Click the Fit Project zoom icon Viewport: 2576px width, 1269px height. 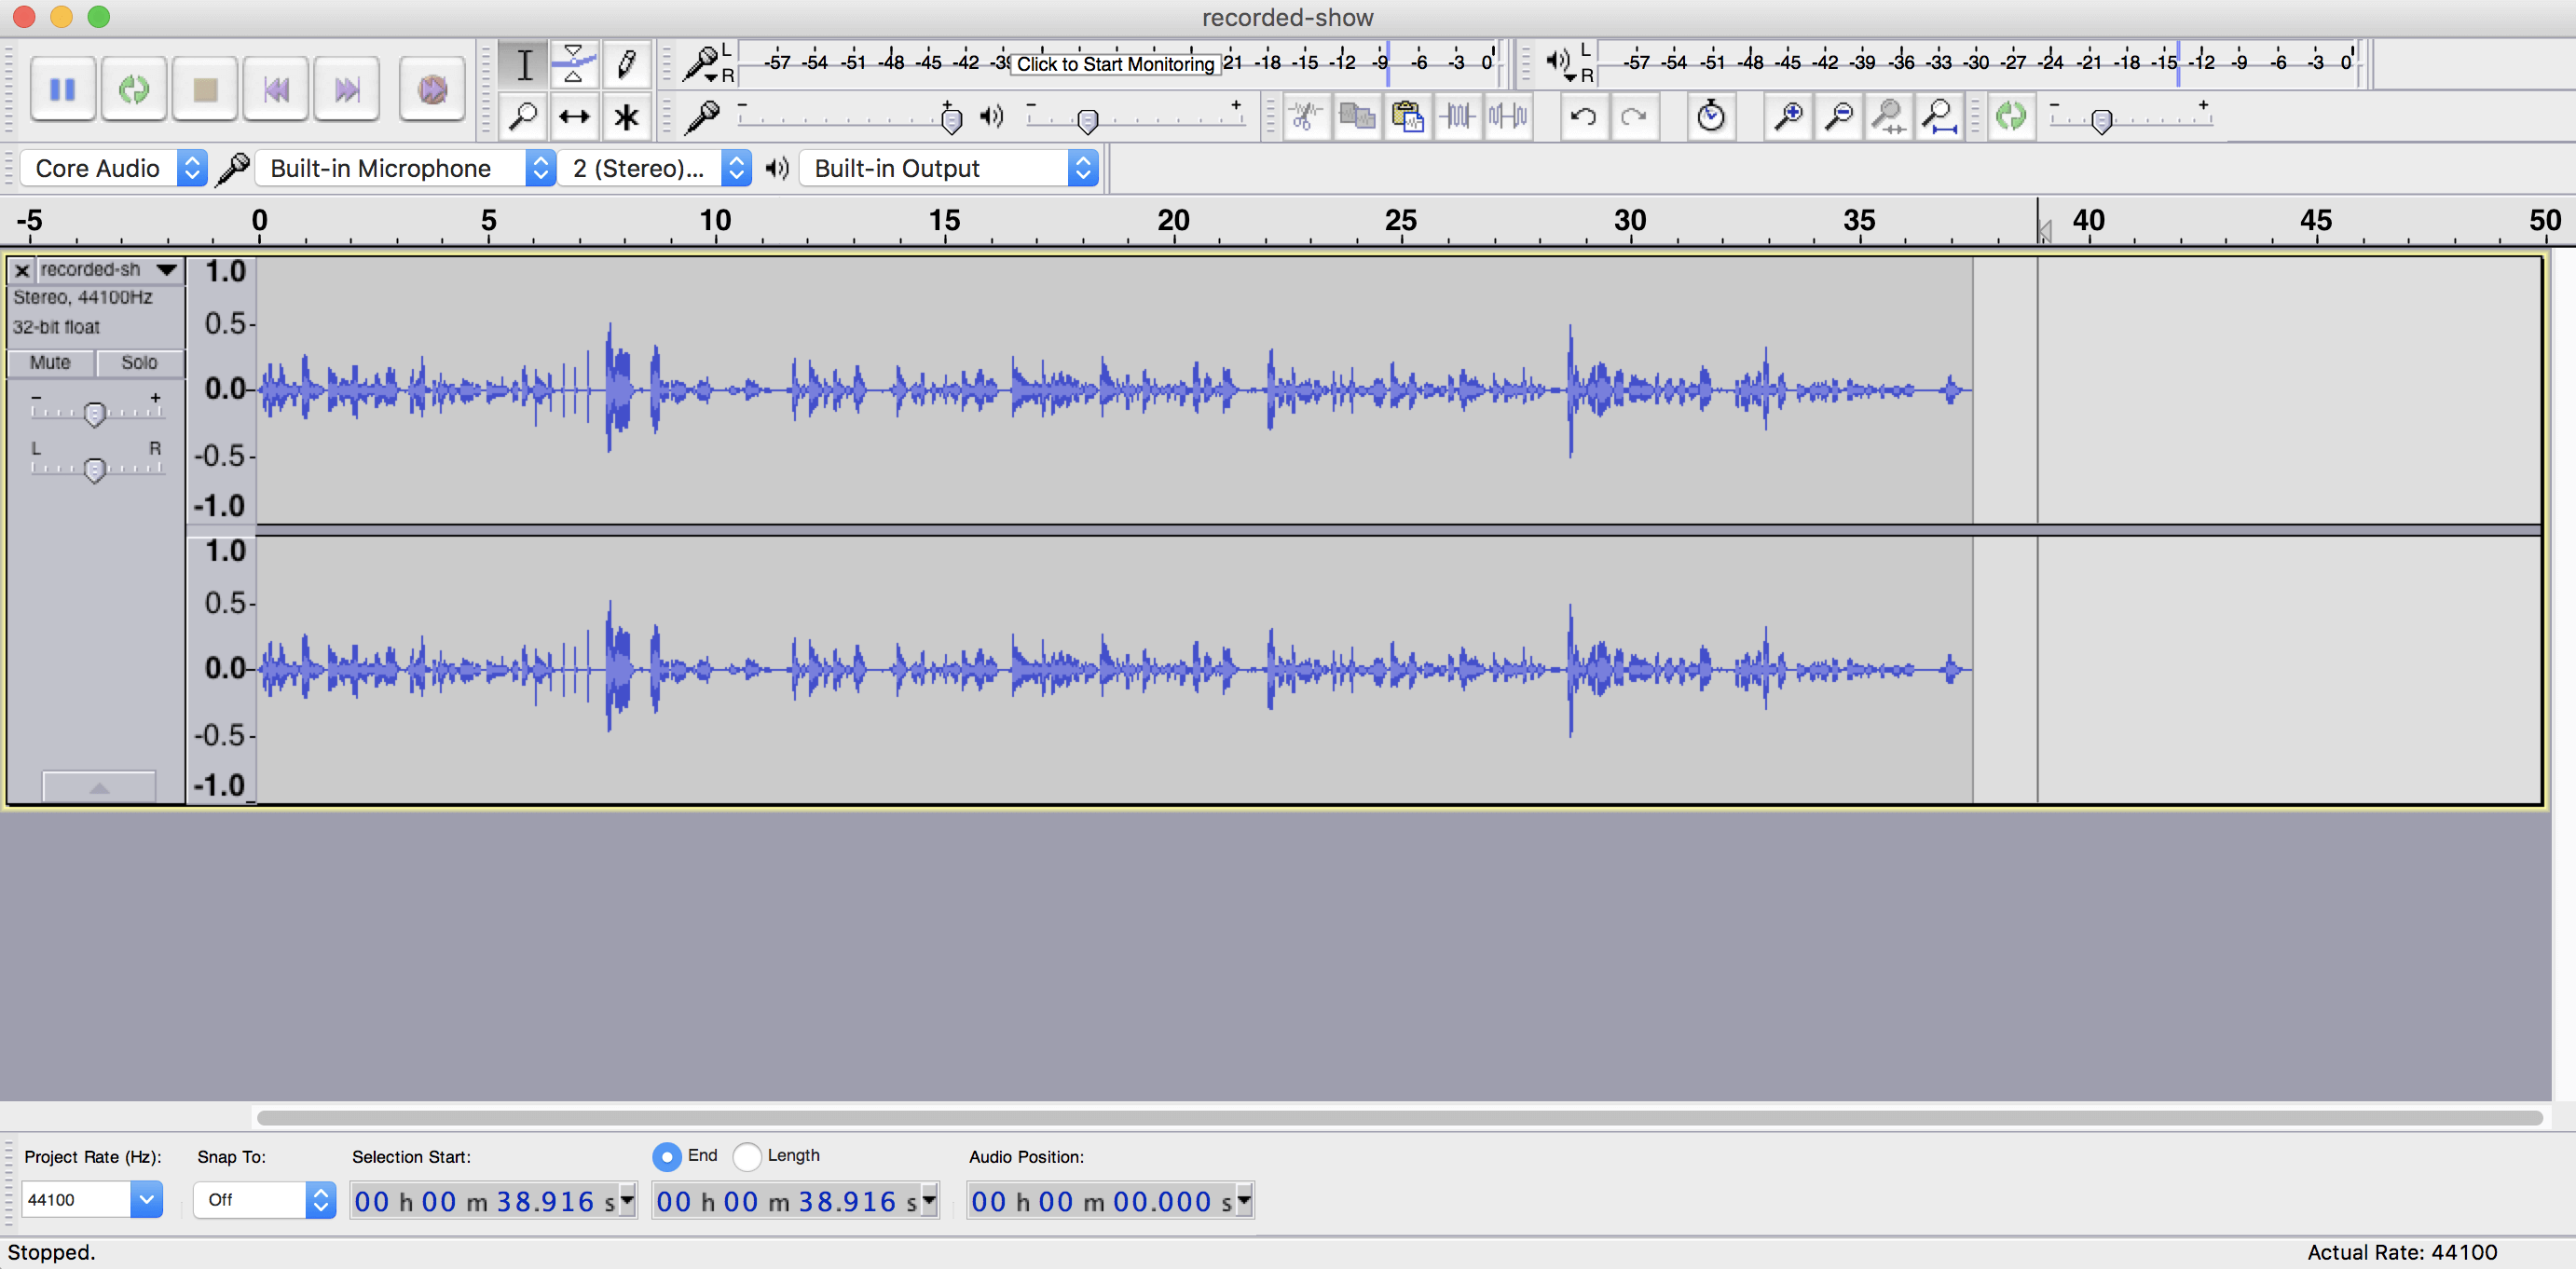(x=1940, y=117)
